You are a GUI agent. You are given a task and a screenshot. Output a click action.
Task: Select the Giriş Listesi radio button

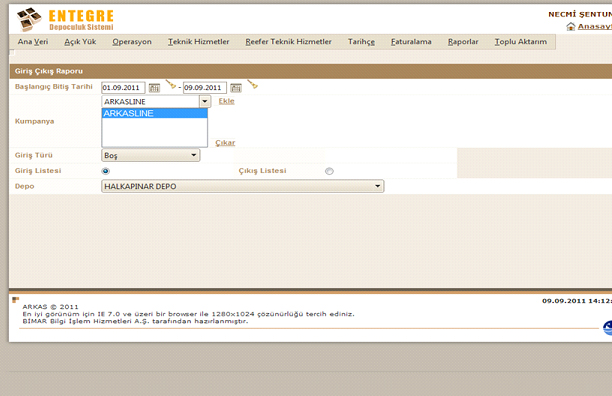point(105,171)
